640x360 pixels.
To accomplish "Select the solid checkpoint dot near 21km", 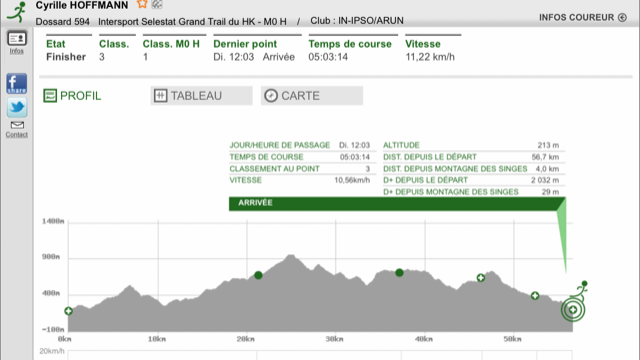I will pyautogui.click(x=258, y=276).
